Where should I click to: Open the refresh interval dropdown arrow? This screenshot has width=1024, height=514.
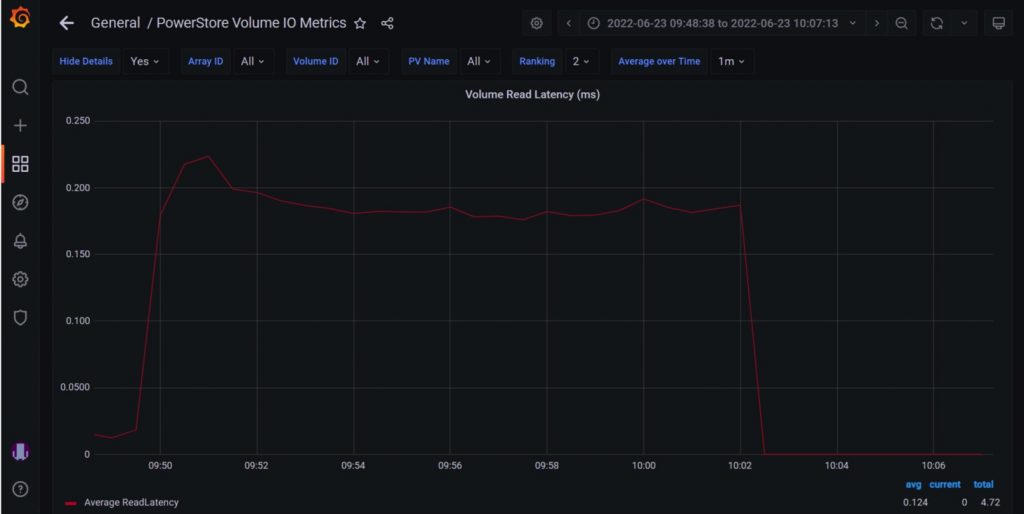coord(964,24)
